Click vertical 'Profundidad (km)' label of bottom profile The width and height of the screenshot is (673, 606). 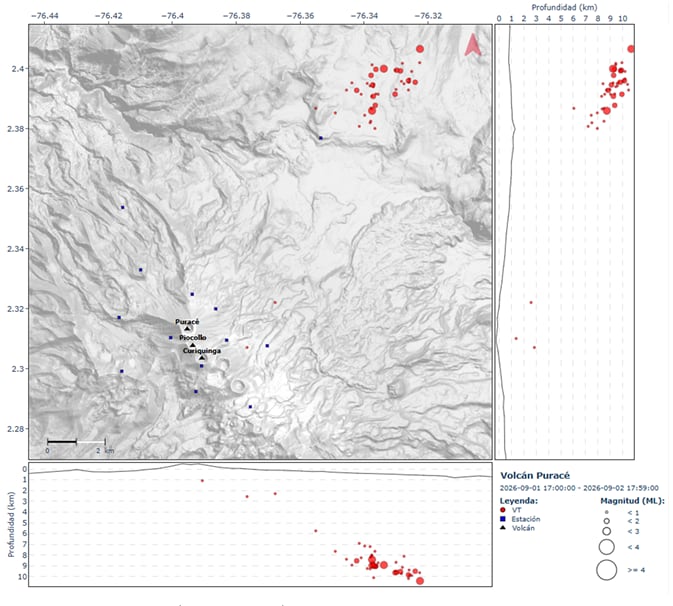[x=11, y=524]
